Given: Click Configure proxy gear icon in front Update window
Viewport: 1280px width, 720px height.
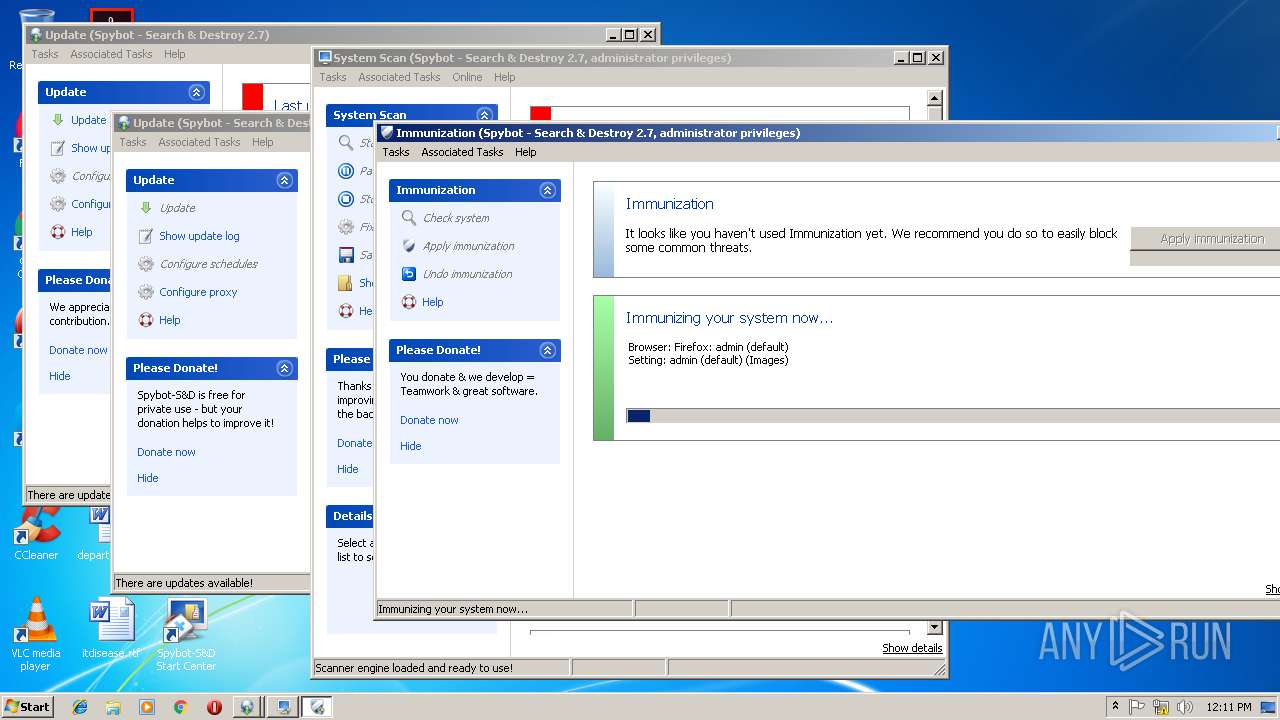Looking at the screenshot, I should (146, 292).
